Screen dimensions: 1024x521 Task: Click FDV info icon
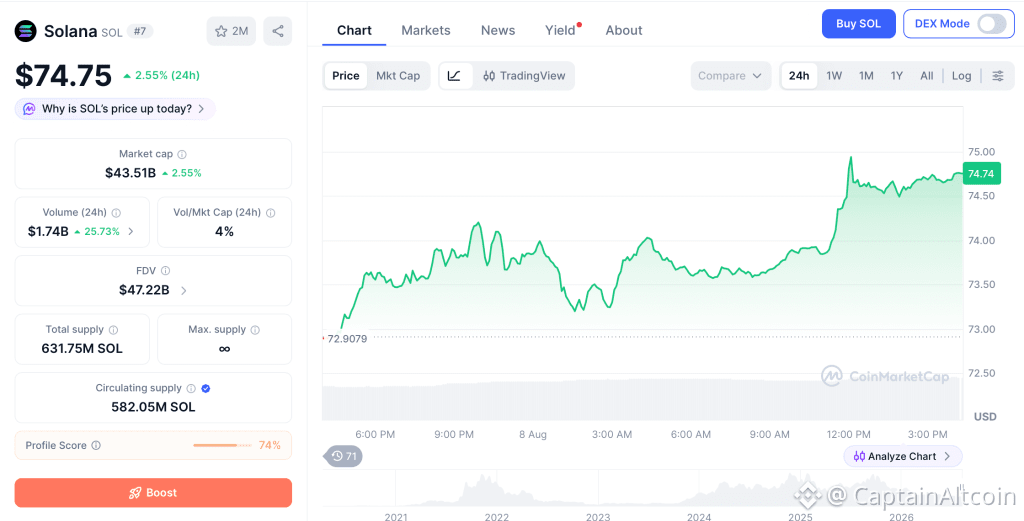click(166, 271)
